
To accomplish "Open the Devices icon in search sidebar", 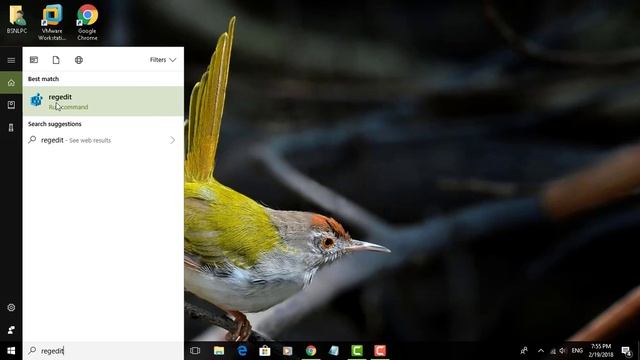I will pyautogui.click(x=11, y=128).
